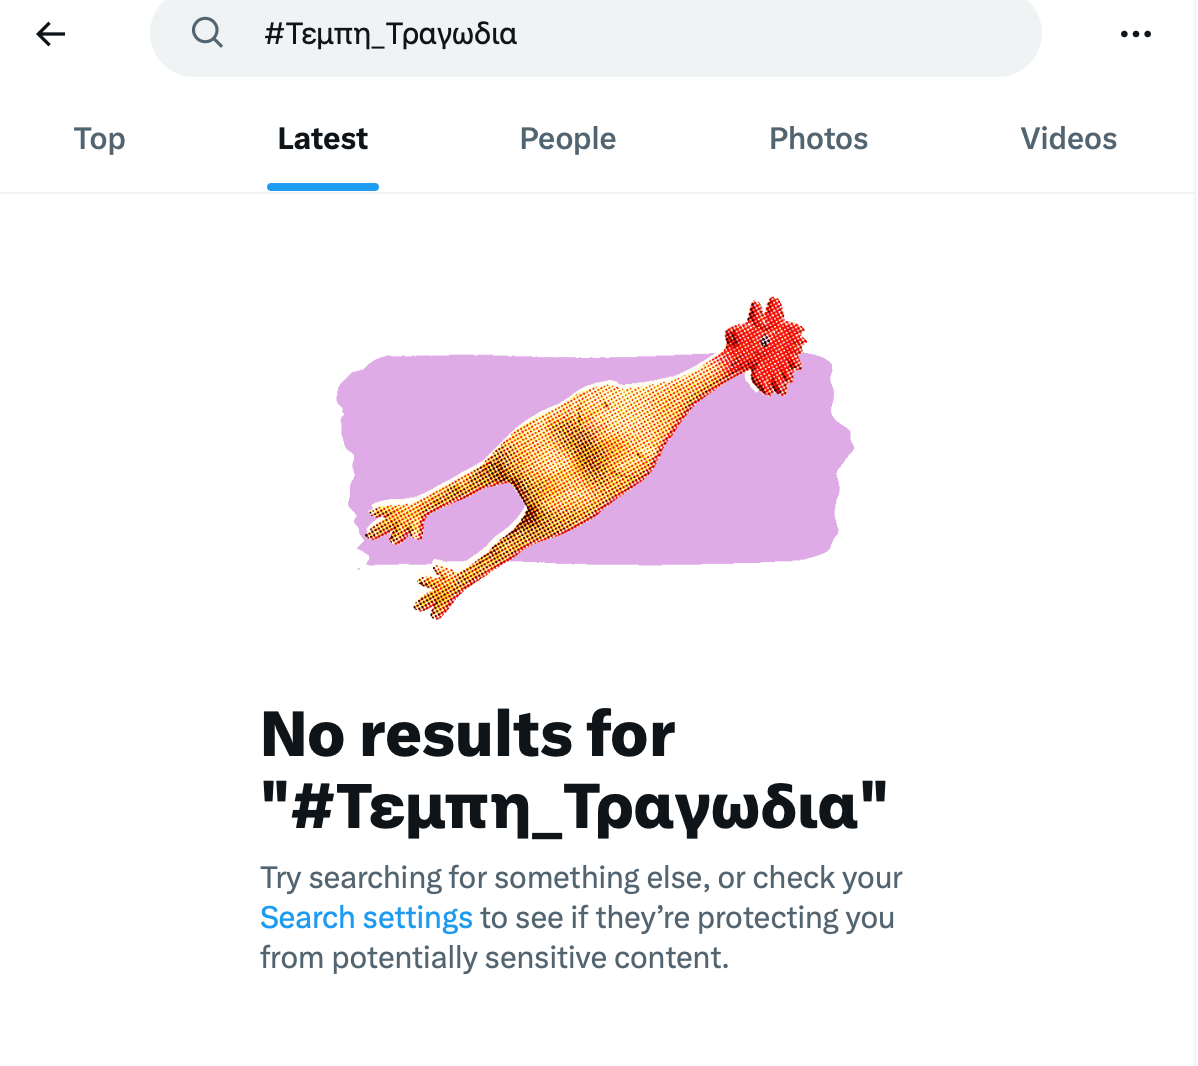
Task: Click "from potentially sensitive content" text
Action: tap(494, 958)
